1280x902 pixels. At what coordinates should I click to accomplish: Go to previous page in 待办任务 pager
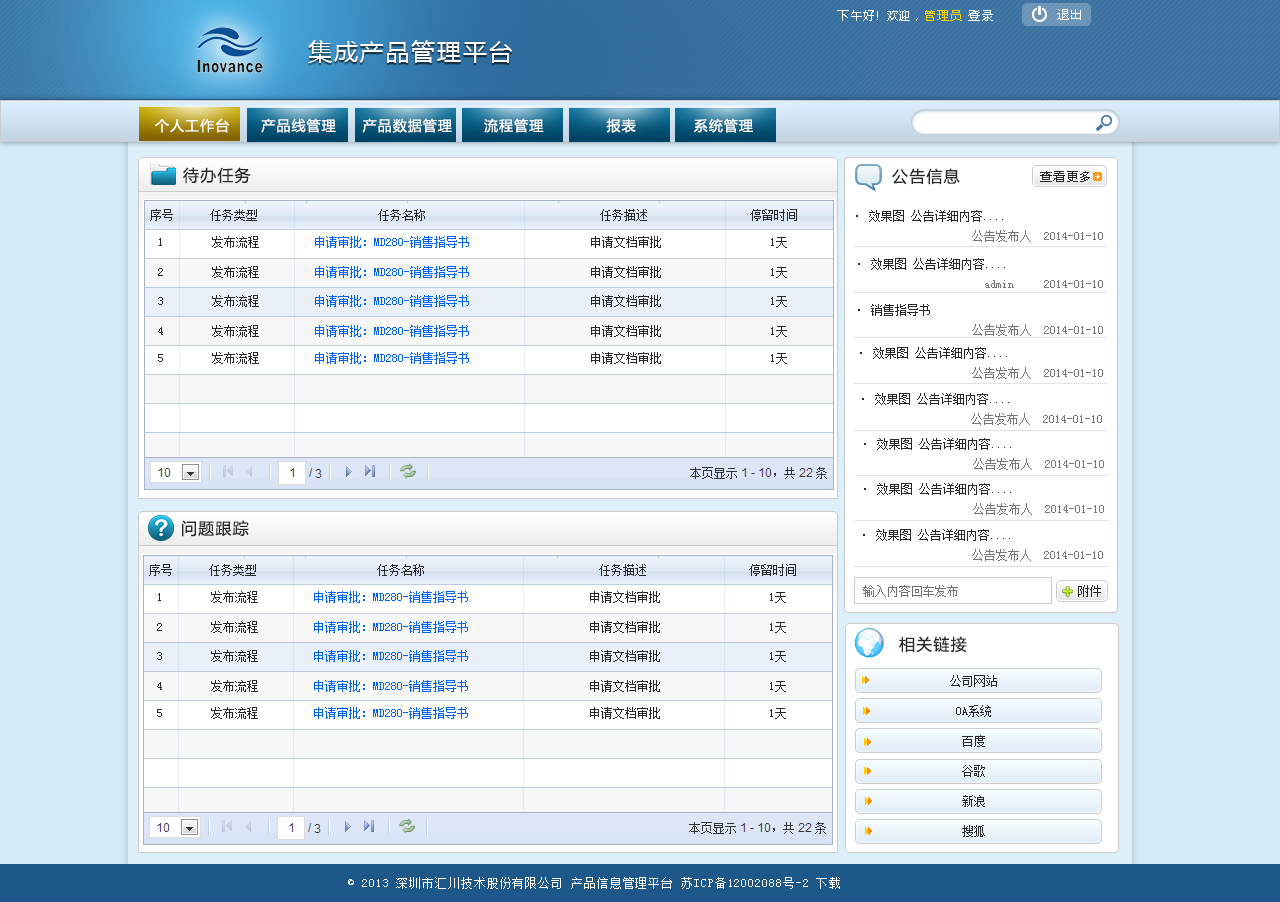(249, 472)
